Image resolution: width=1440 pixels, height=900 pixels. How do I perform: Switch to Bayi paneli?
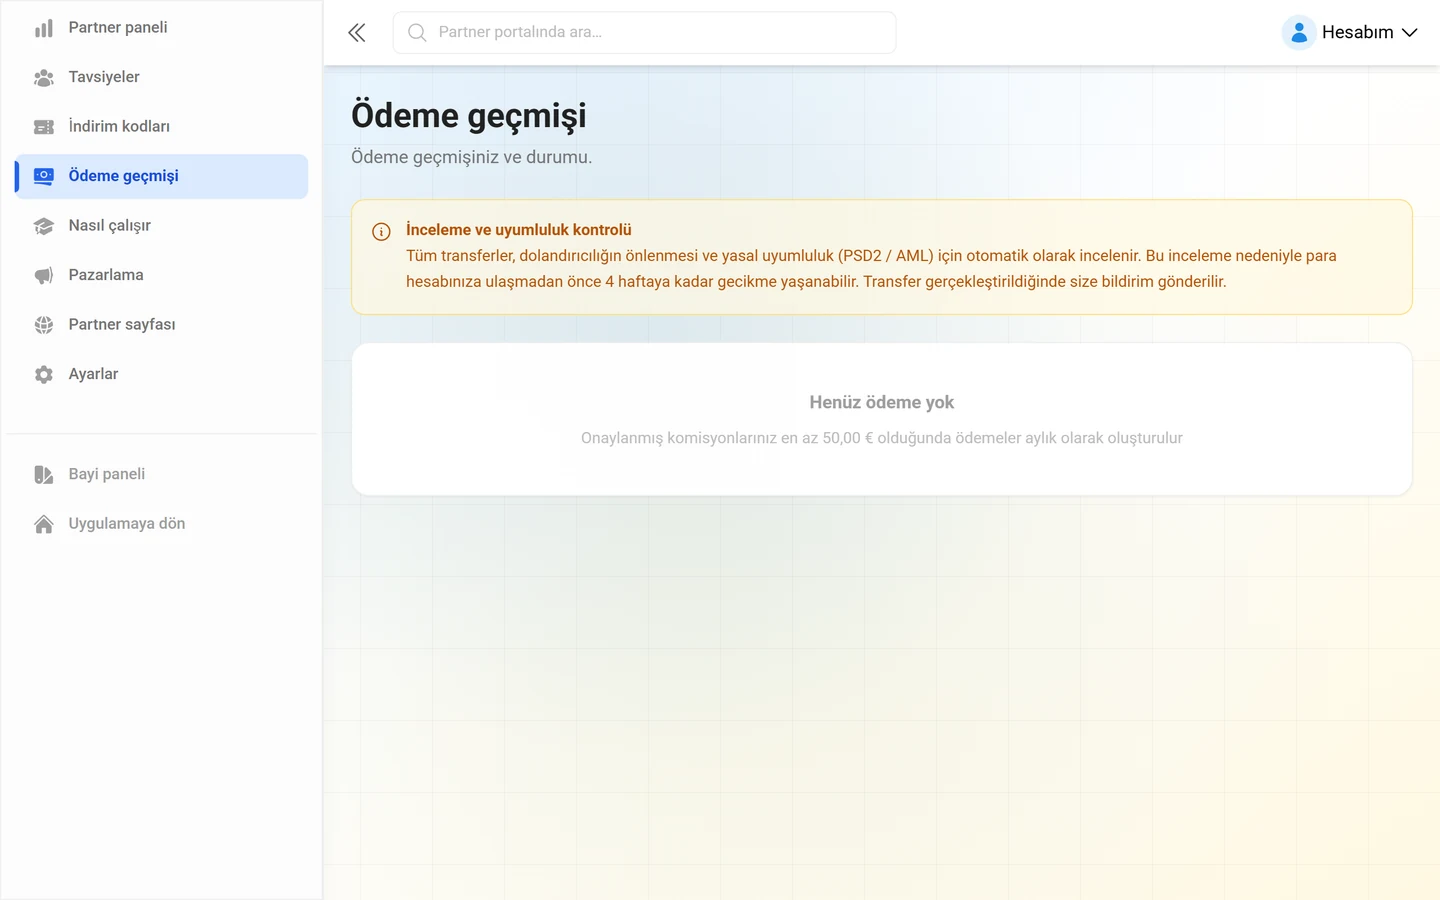(x=161, y=474)
